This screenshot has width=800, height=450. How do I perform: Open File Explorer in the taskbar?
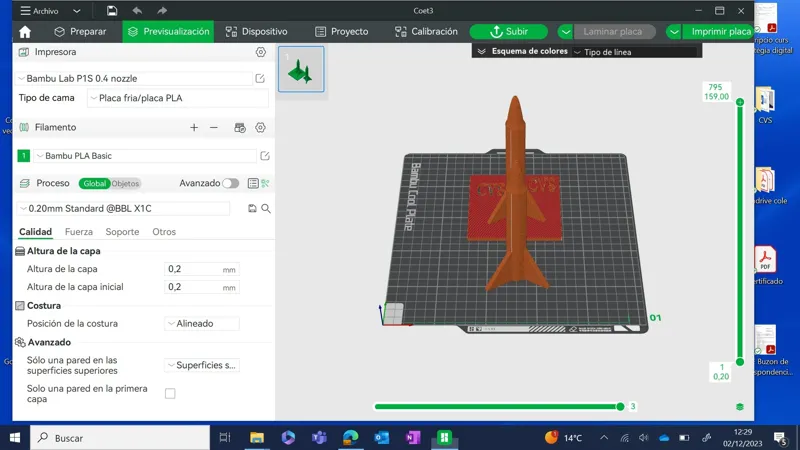[257, 437]
